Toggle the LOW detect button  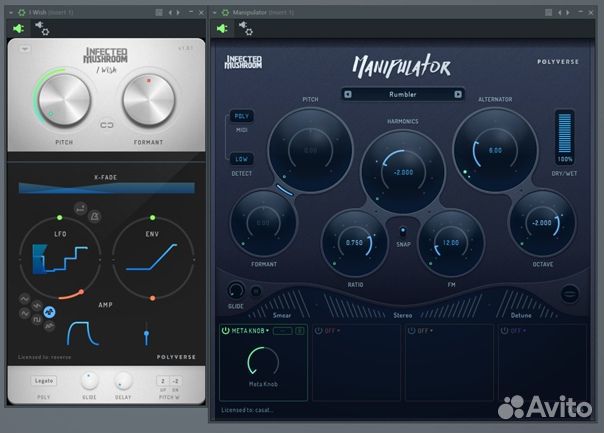click(x=242, y=159)
